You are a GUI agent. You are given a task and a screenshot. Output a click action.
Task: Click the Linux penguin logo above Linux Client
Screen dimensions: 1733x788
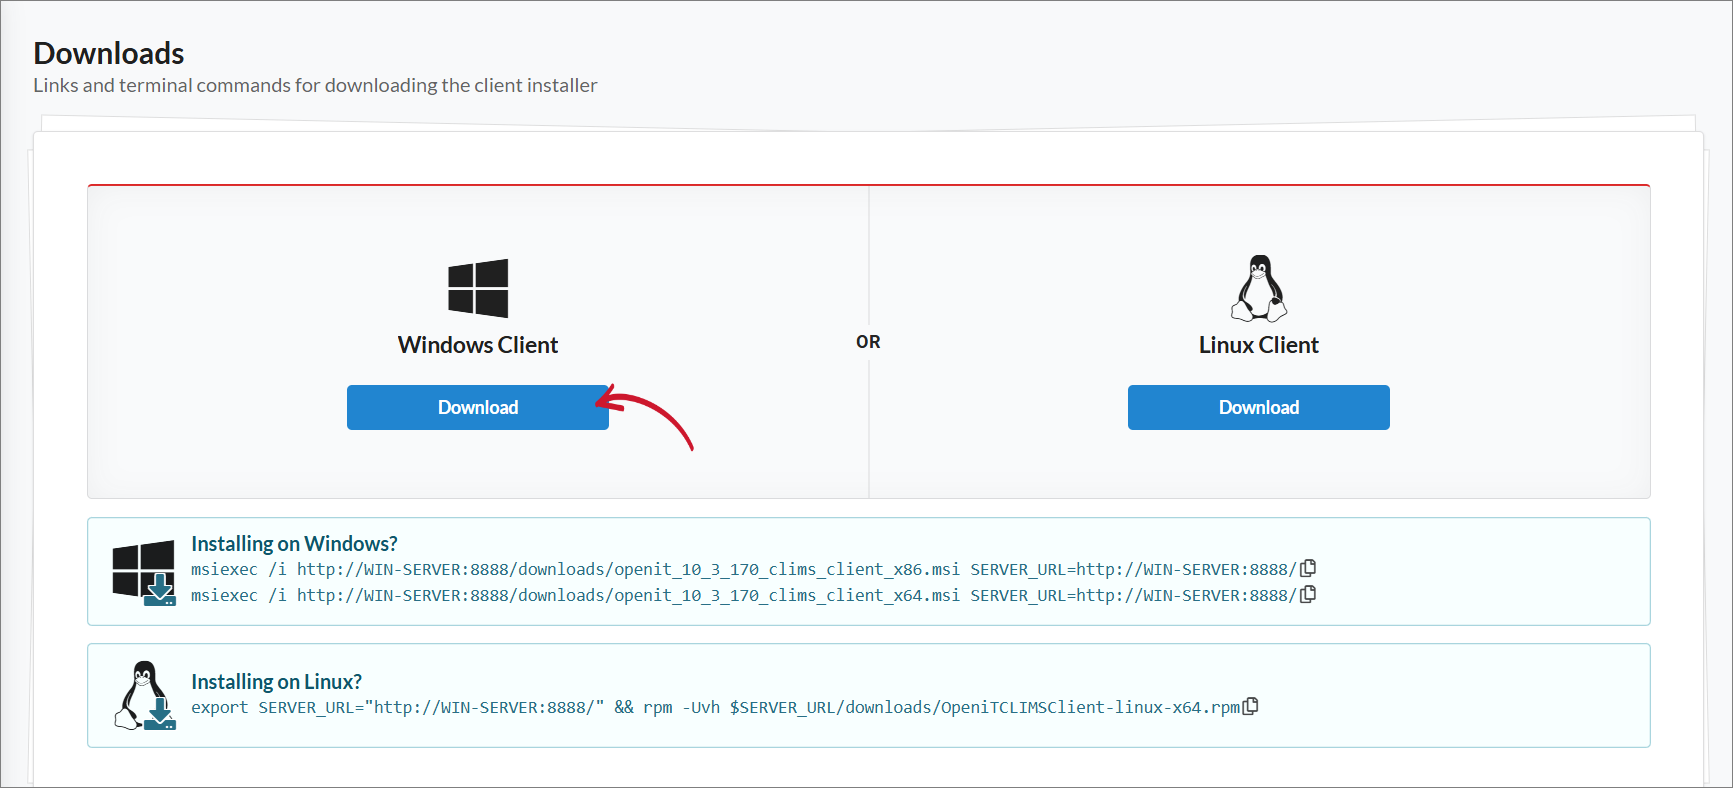pos(1259,288)
